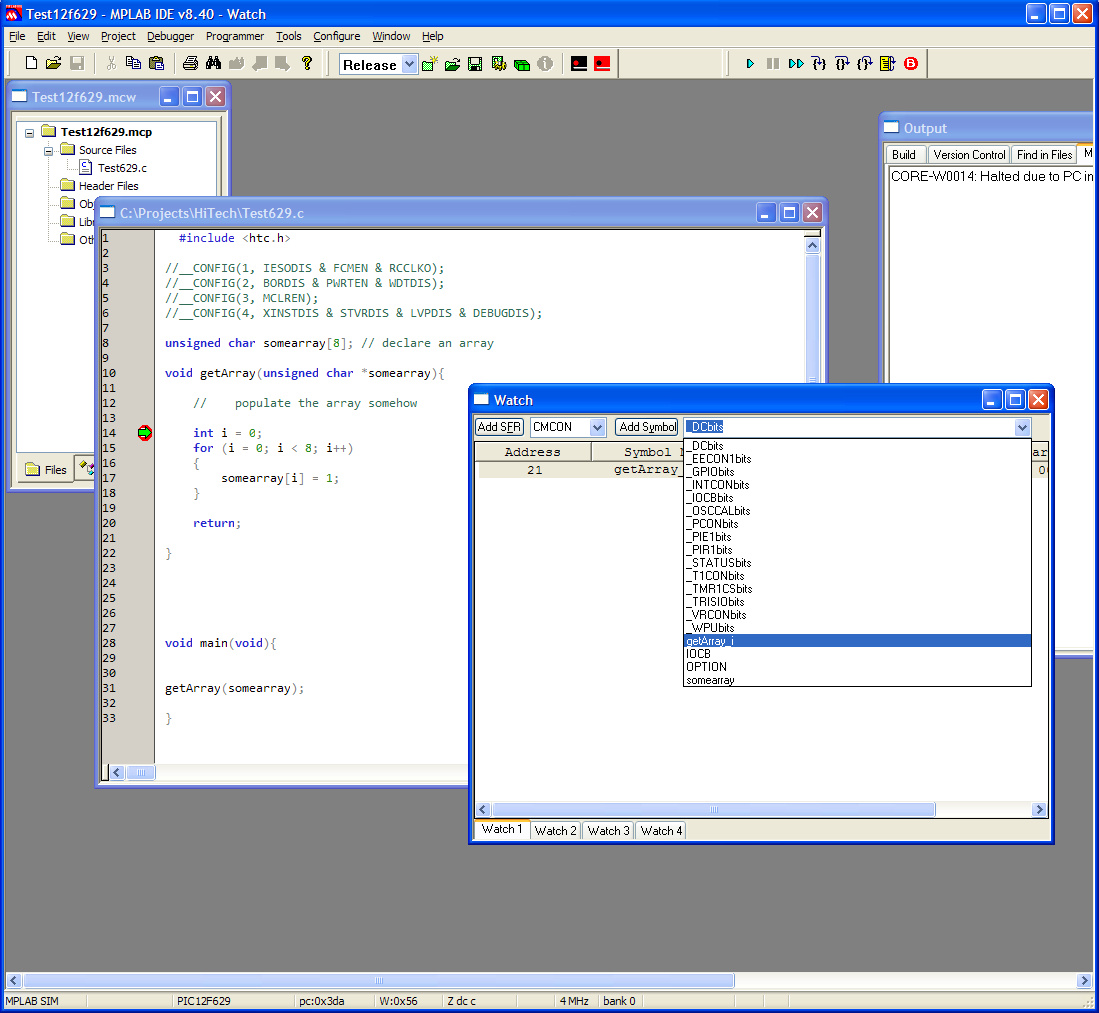The height and width of the screenshot is (1013, 1099).
Task: Start Animate with the double-arrow icon
Action: tap(796, 64)
